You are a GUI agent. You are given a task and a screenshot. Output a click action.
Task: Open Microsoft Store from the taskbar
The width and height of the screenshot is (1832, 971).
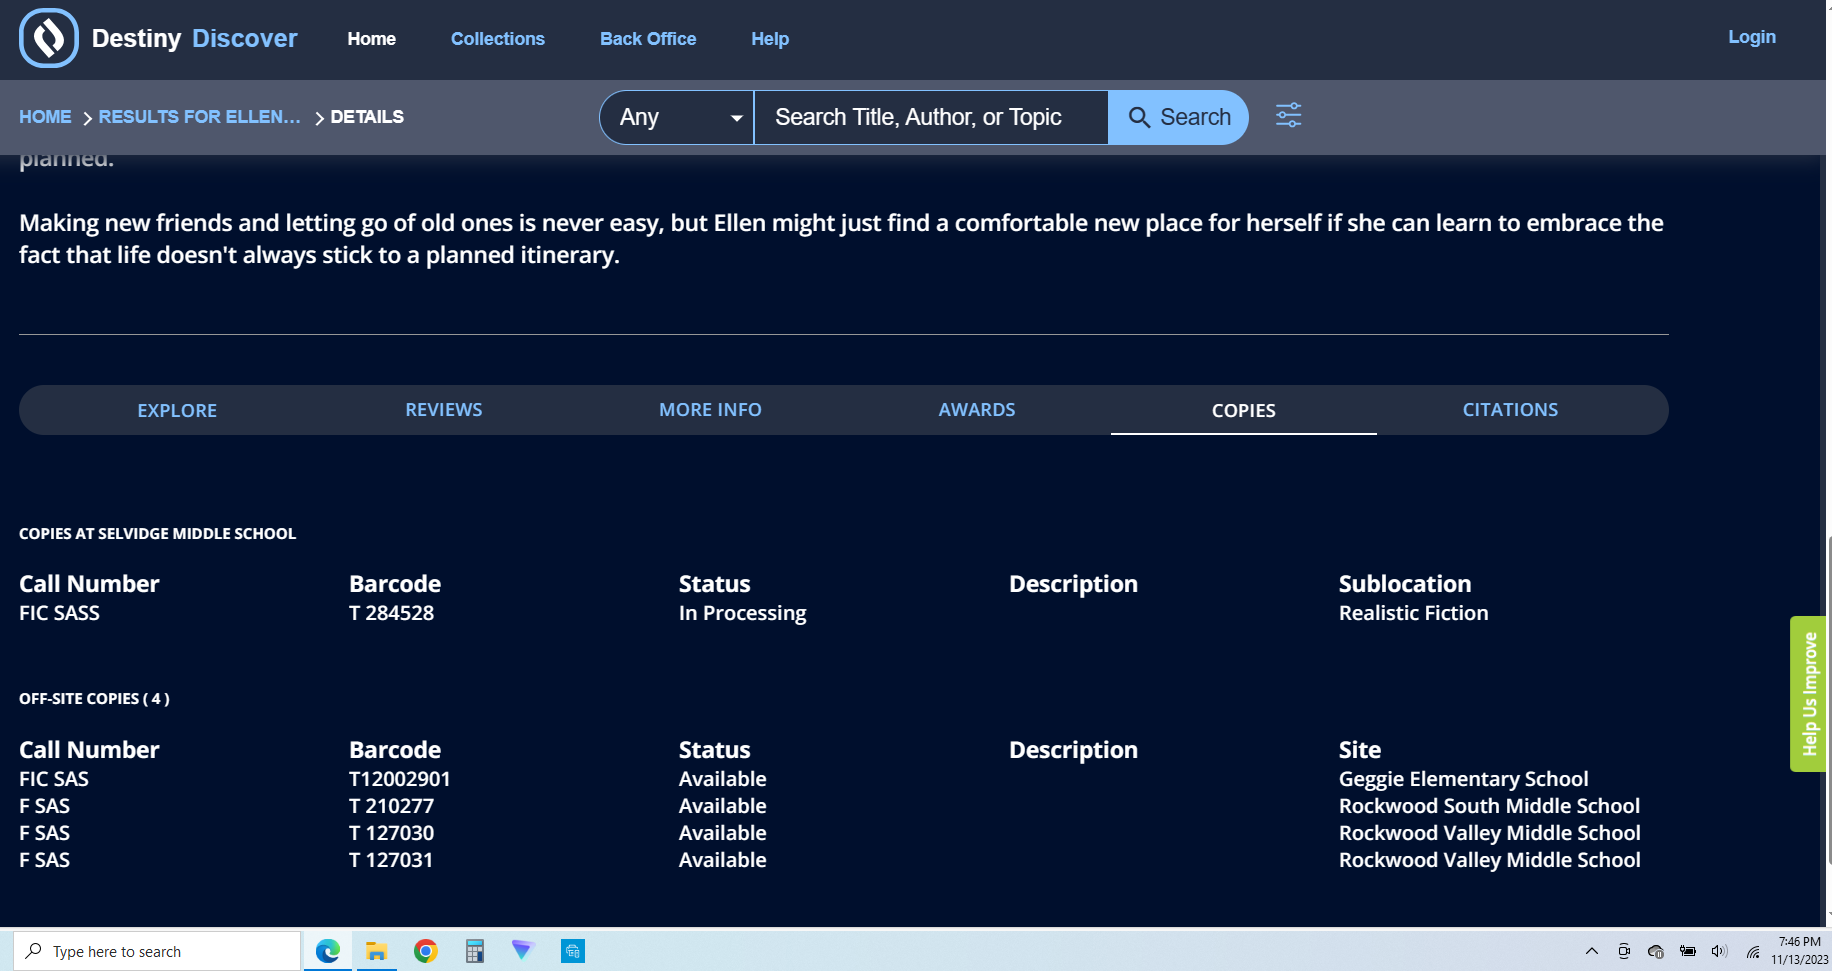572,951
